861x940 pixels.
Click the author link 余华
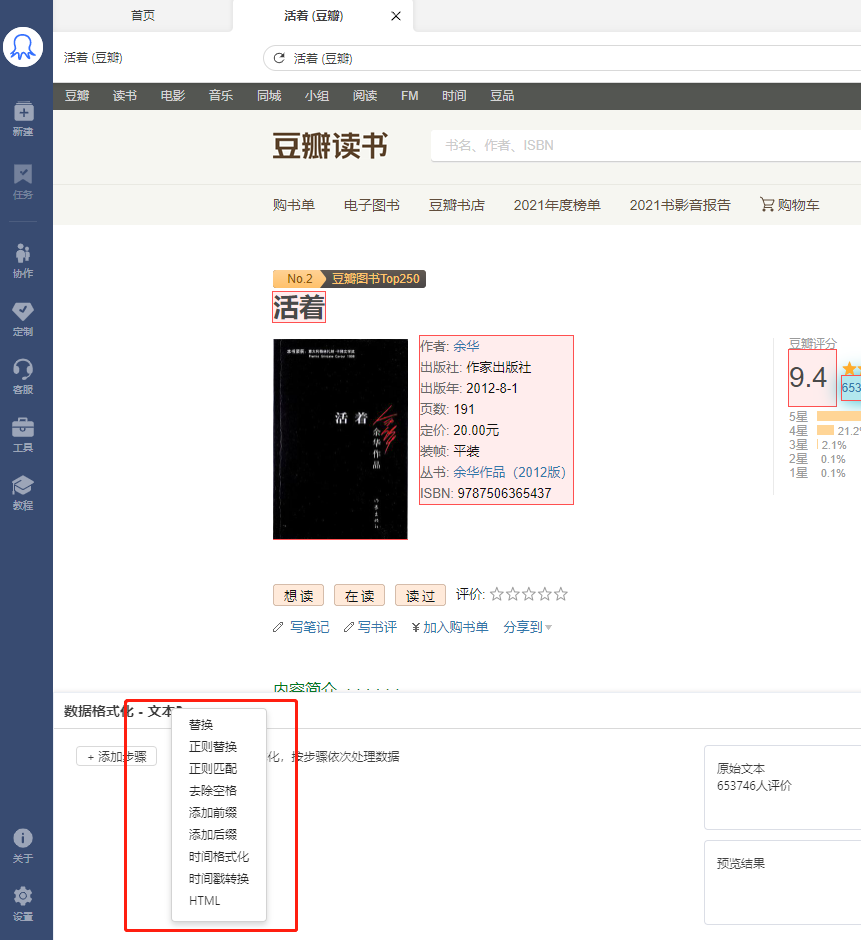point(466,346)
